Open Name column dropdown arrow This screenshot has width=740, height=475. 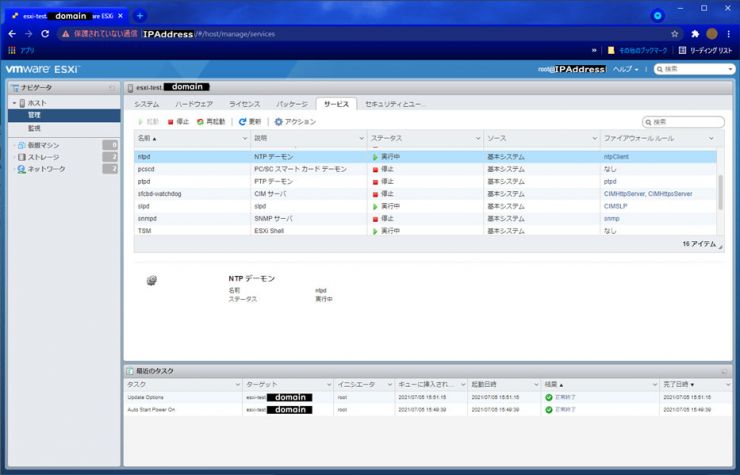[x=244, y=138]
